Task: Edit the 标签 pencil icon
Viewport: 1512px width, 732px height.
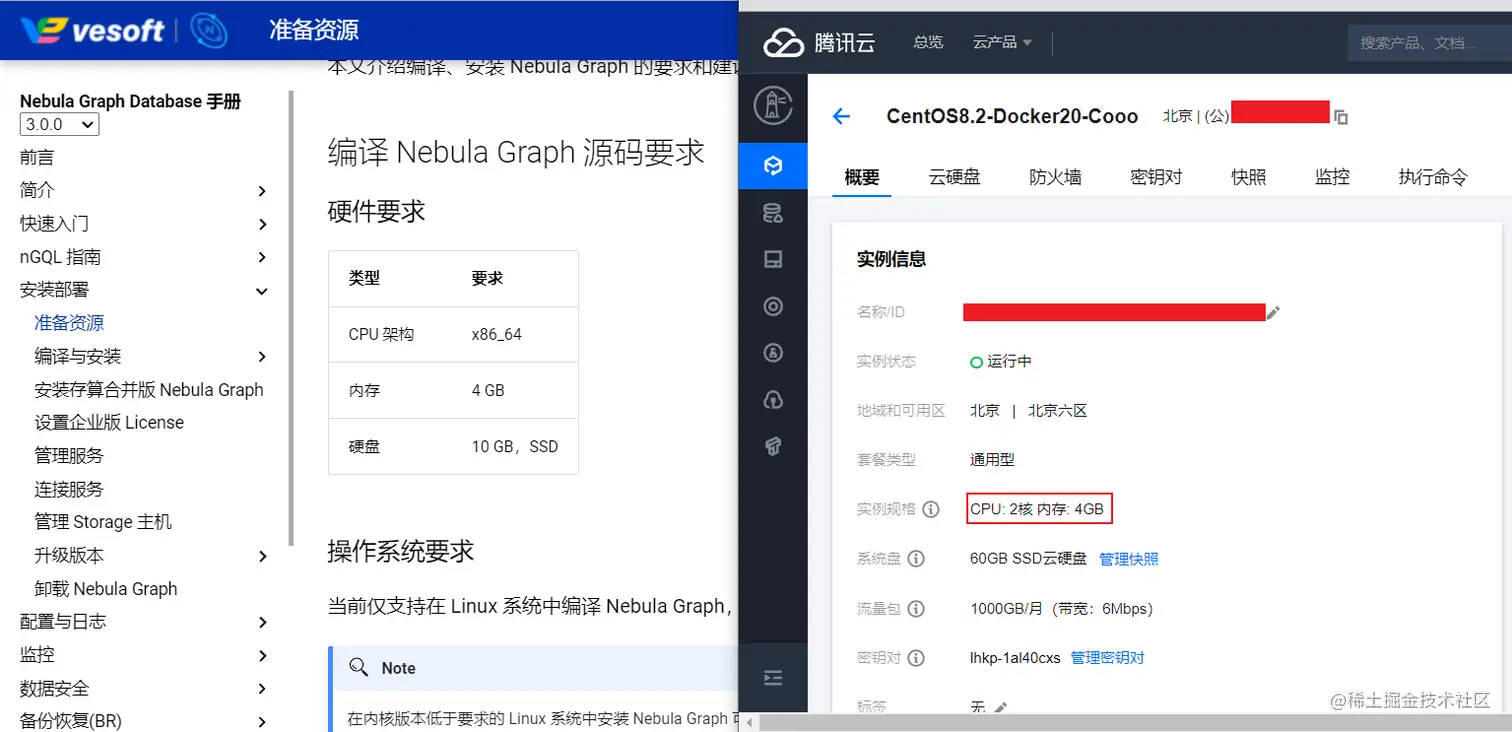Action: pos(1000,707)
